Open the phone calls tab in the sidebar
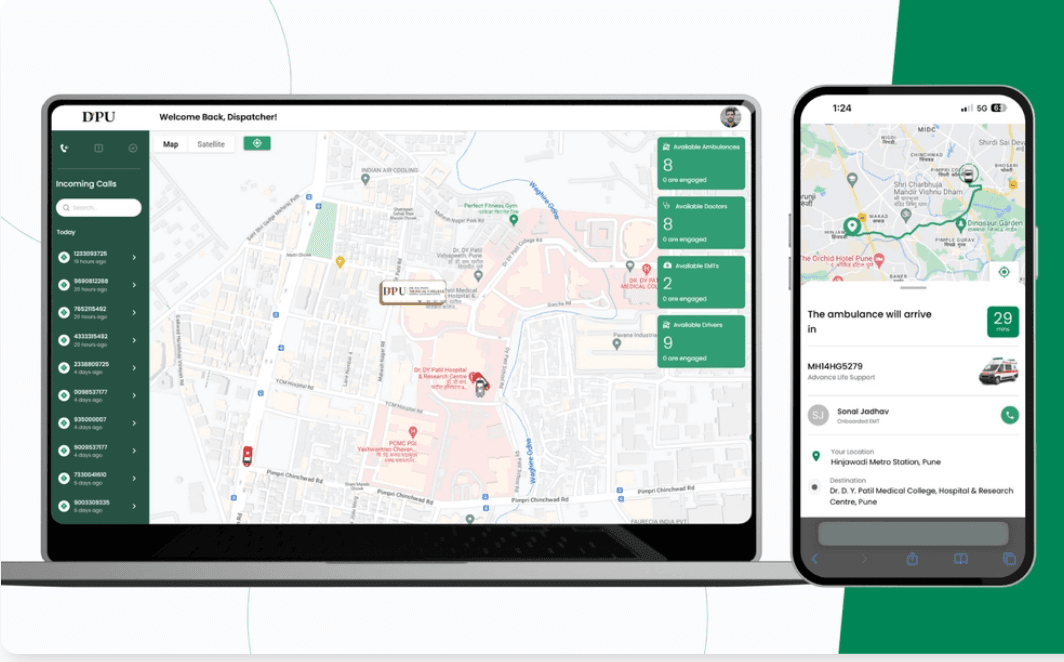 pos(64,148)
